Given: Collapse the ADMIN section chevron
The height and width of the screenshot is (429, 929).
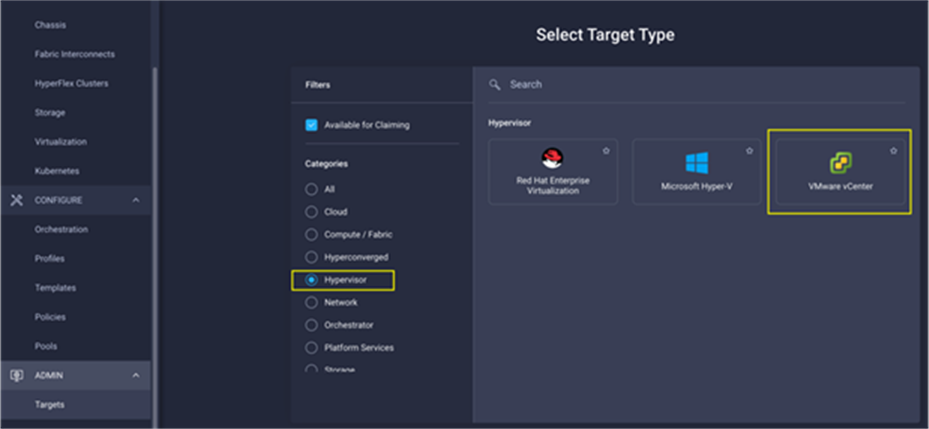Looking at the screenshot, I should [x=136, y=376].
